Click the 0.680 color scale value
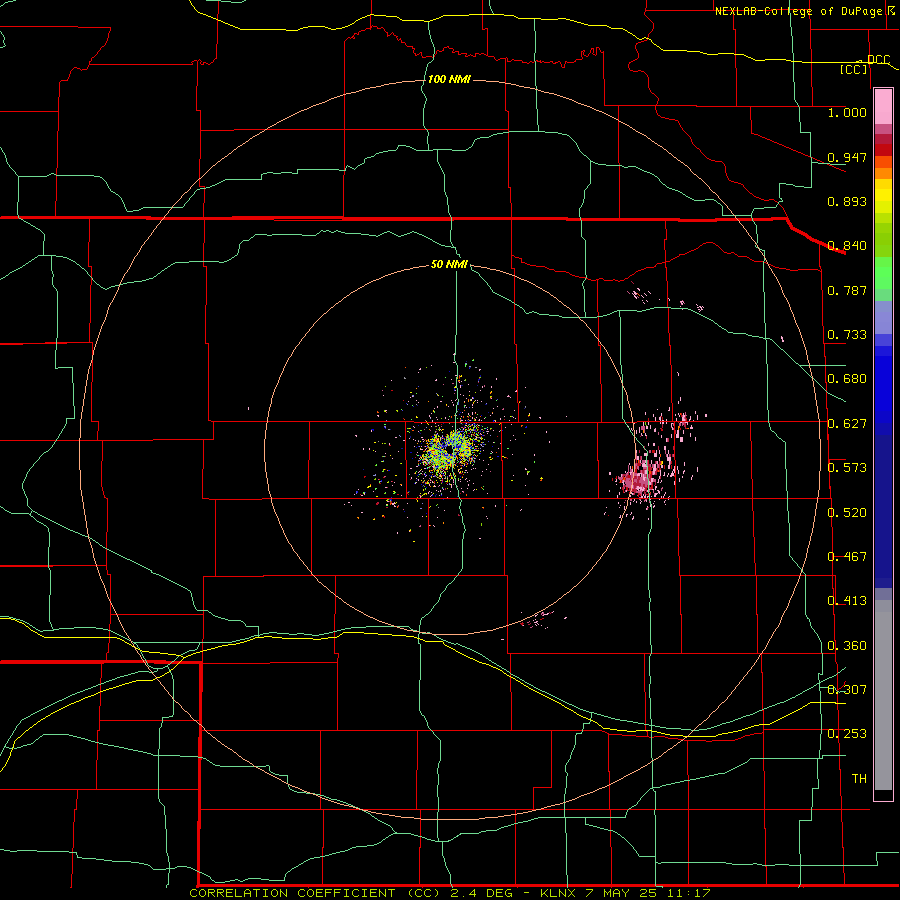The height and width of the screenshot is (900, 900). [847, 379]
